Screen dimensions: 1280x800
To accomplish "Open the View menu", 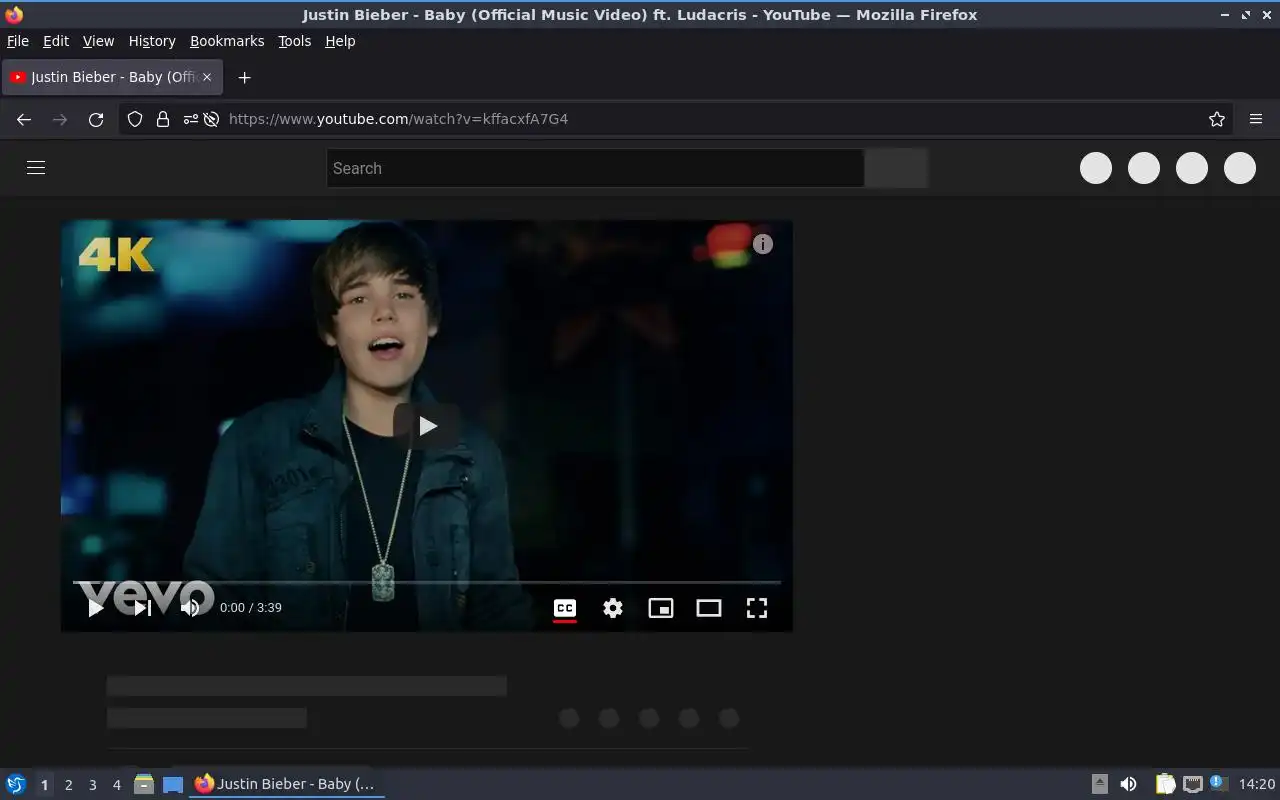I will pos(98,41).
